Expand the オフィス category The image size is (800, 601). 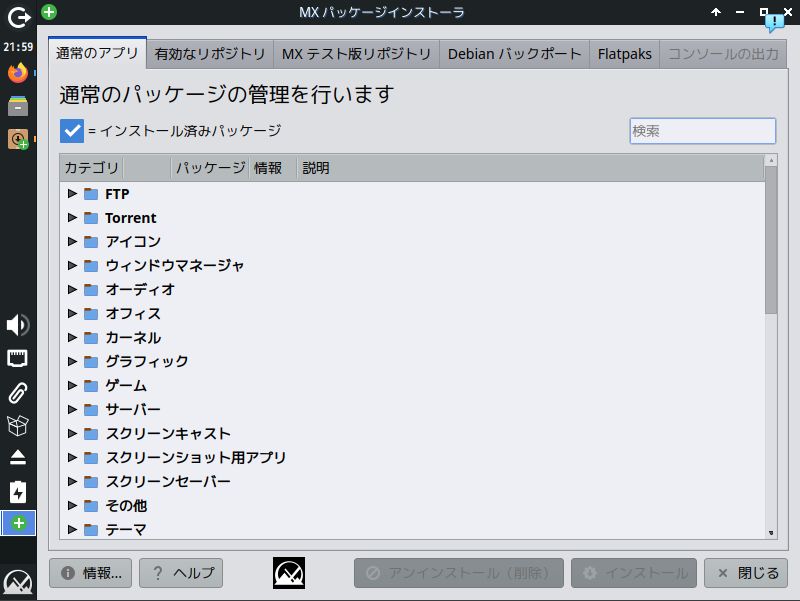[72, 313]
